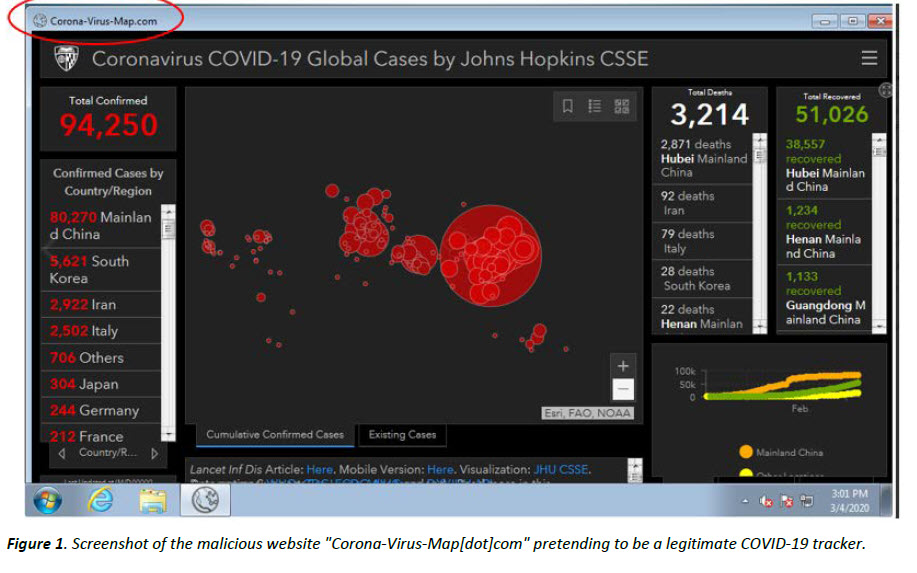
Task: Click the Show Desktop strip on taskbar
Action: [887, 501]
